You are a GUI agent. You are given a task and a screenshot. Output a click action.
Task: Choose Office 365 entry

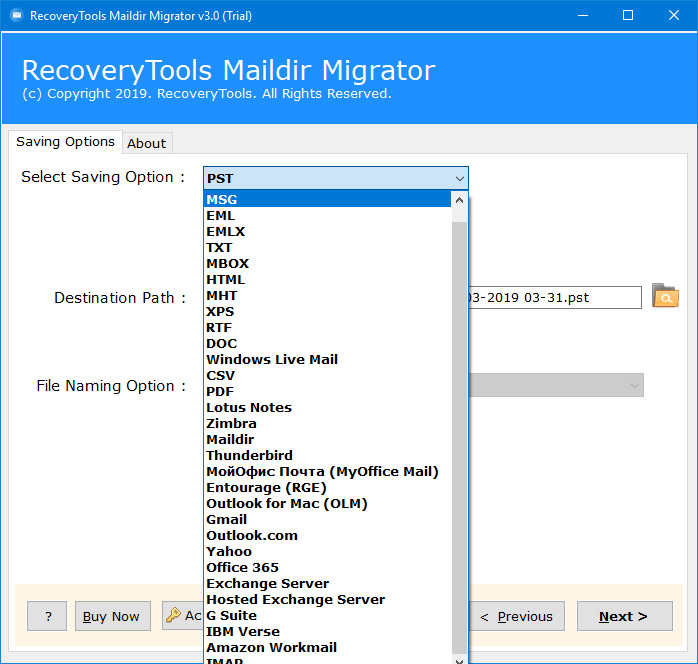coord(328,568)
